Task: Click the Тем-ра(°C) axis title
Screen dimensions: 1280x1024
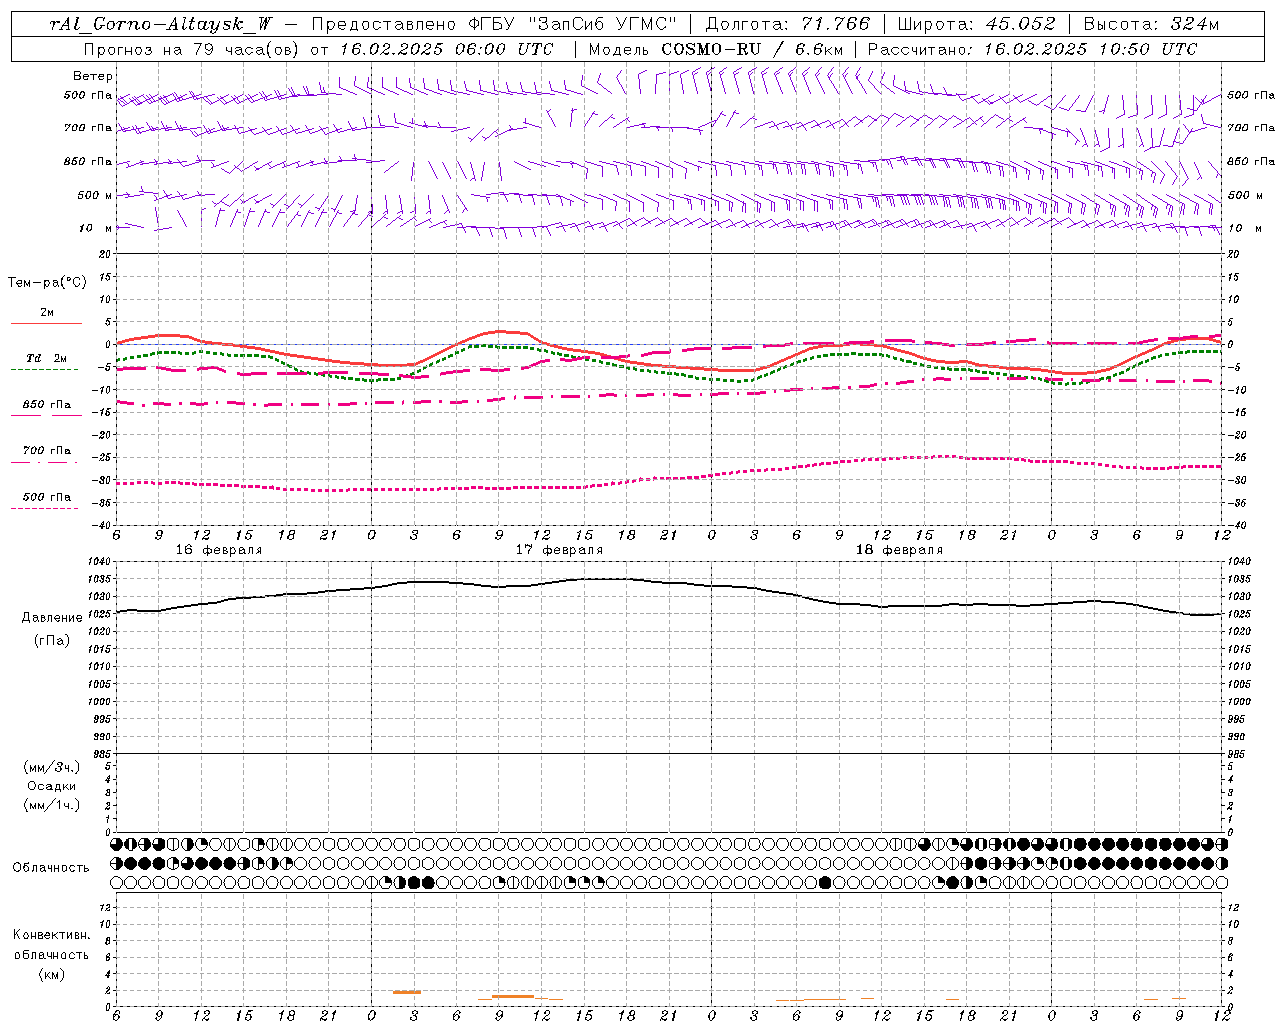Action: (x=47, y=283)
